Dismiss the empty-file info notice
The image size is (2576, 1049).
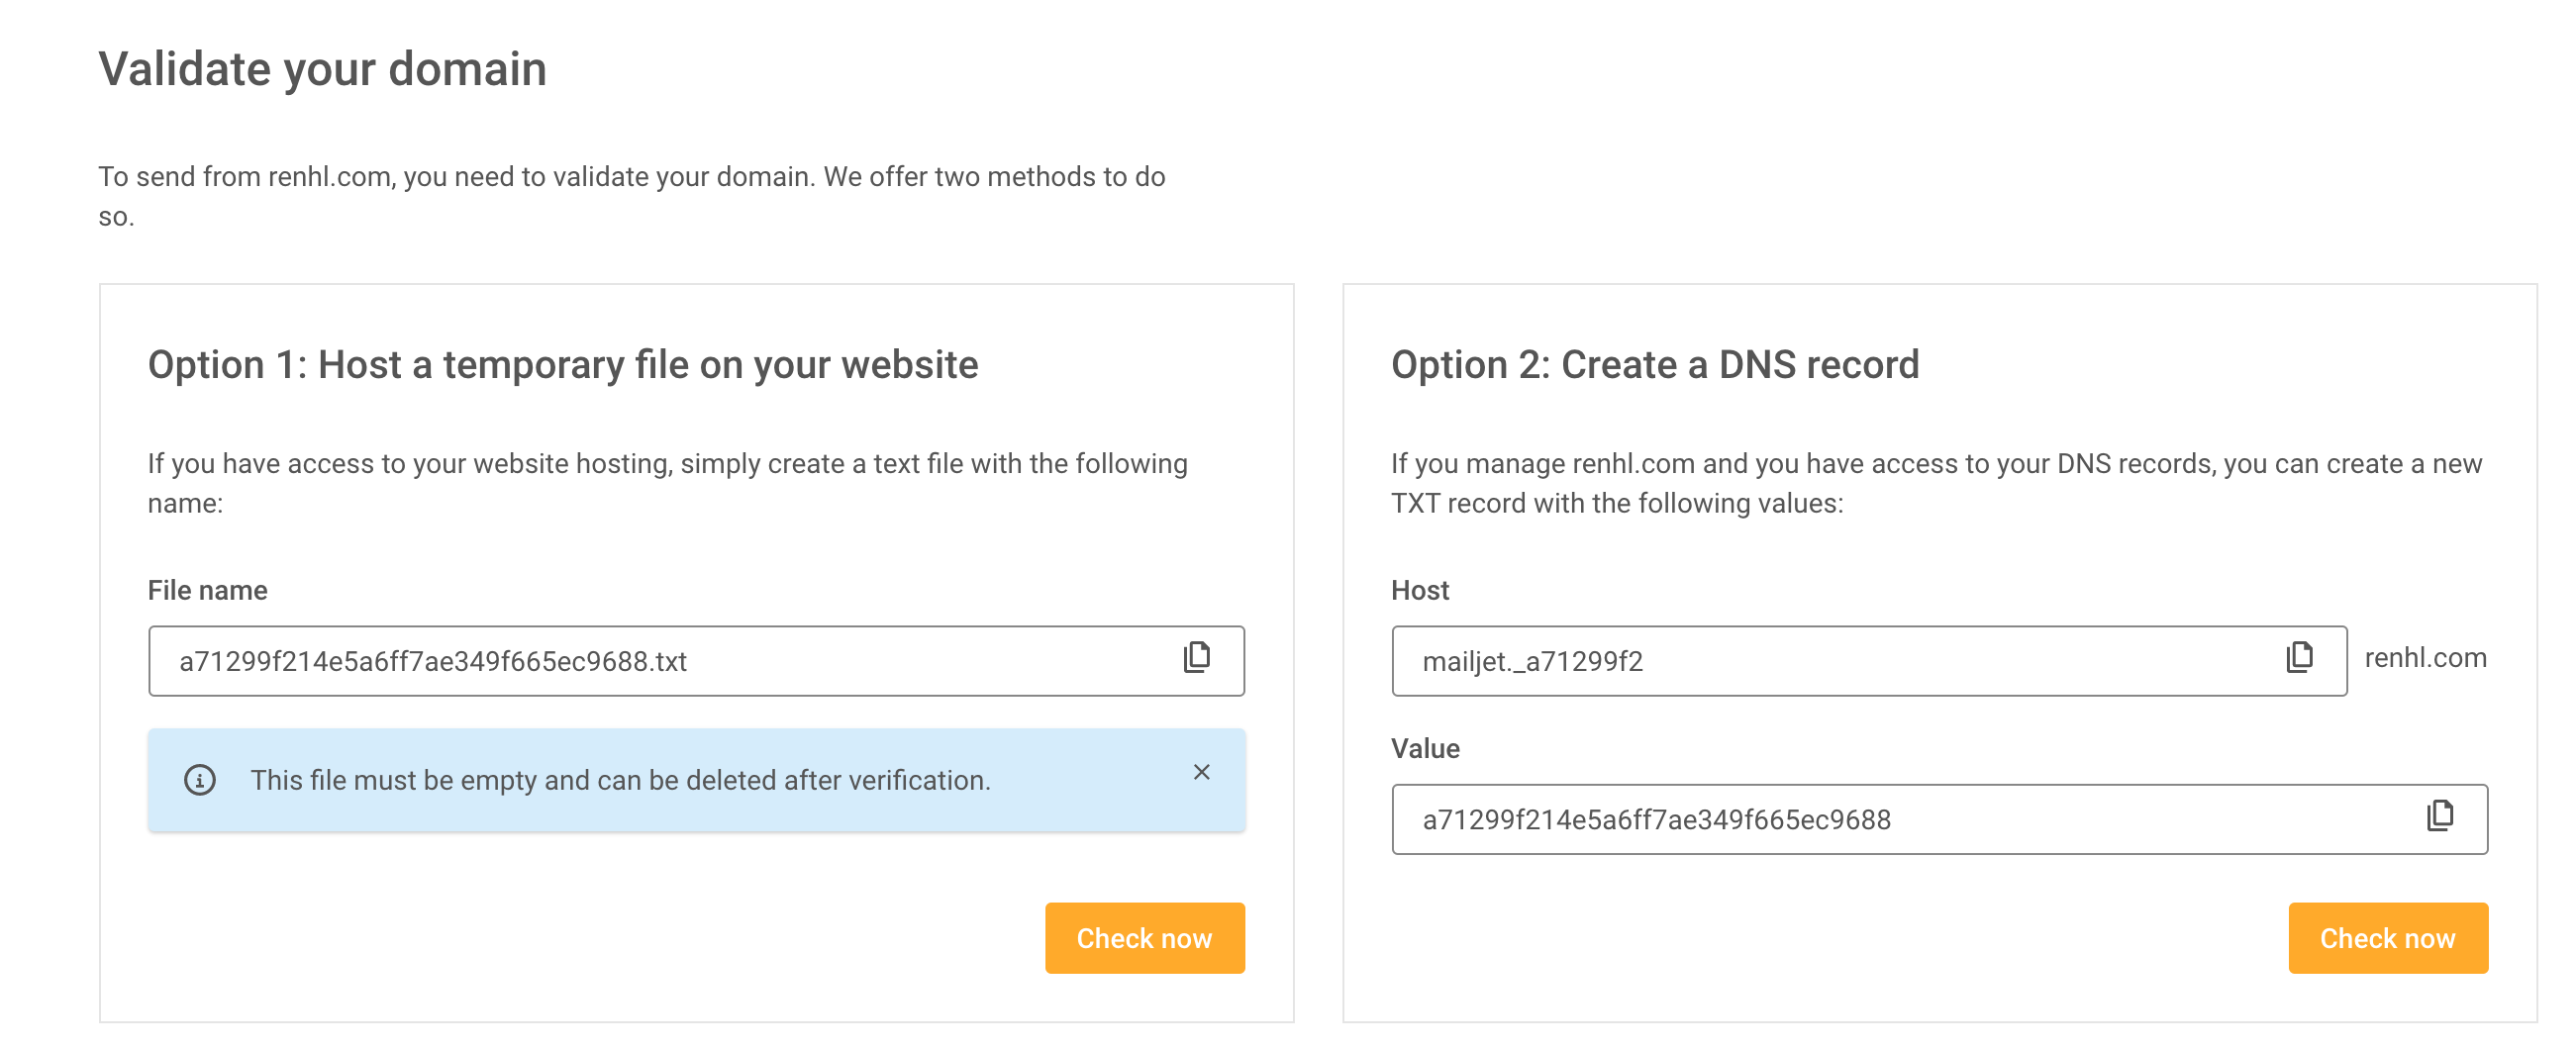1201,772
